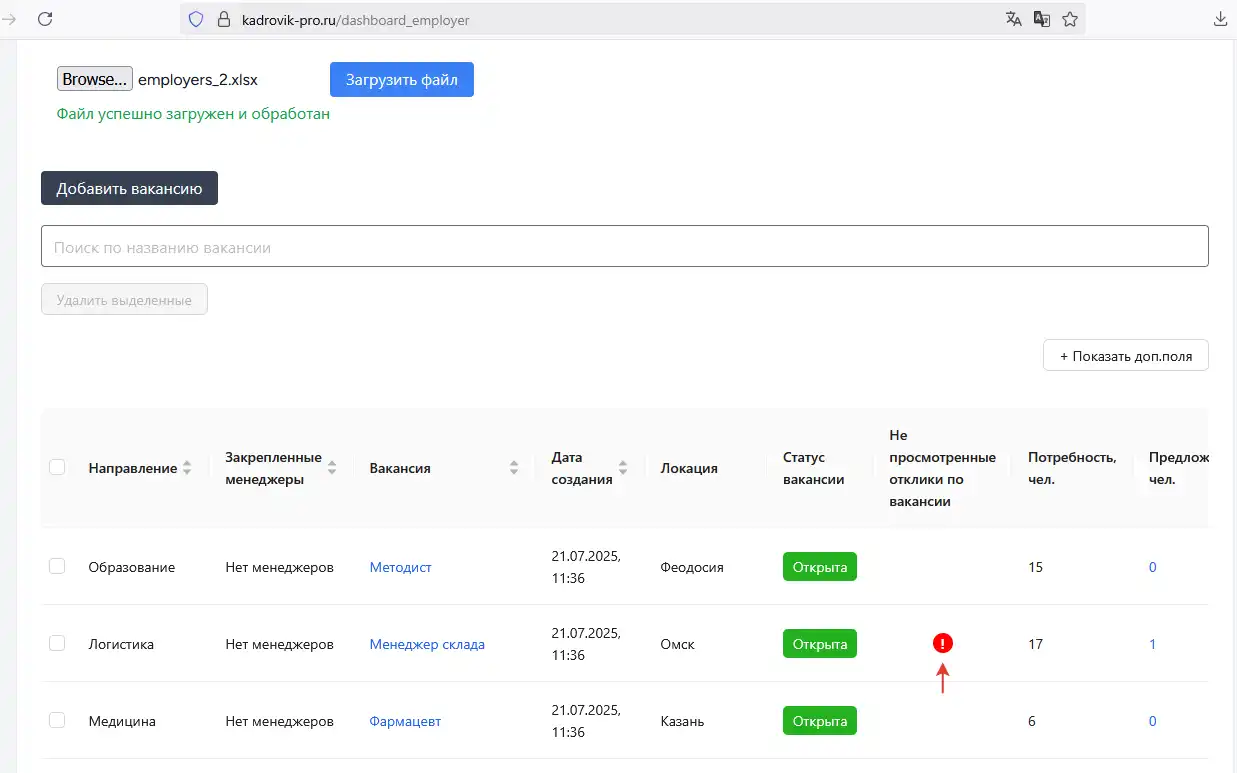Check the box for Образование row

point(57,566)
